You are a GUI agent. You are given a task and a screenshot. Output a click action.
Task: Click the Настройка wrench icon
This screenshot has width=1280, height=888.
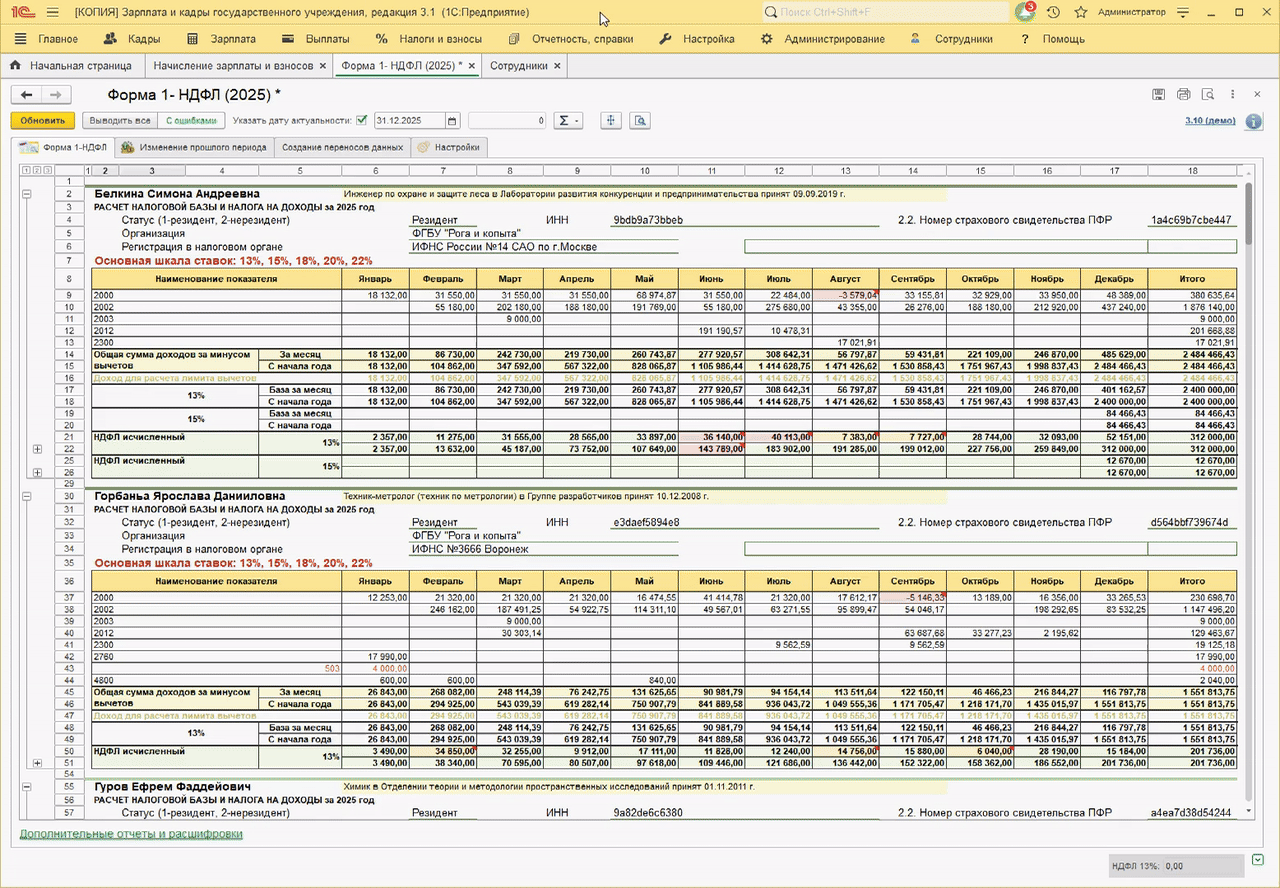tap(666, 39)
